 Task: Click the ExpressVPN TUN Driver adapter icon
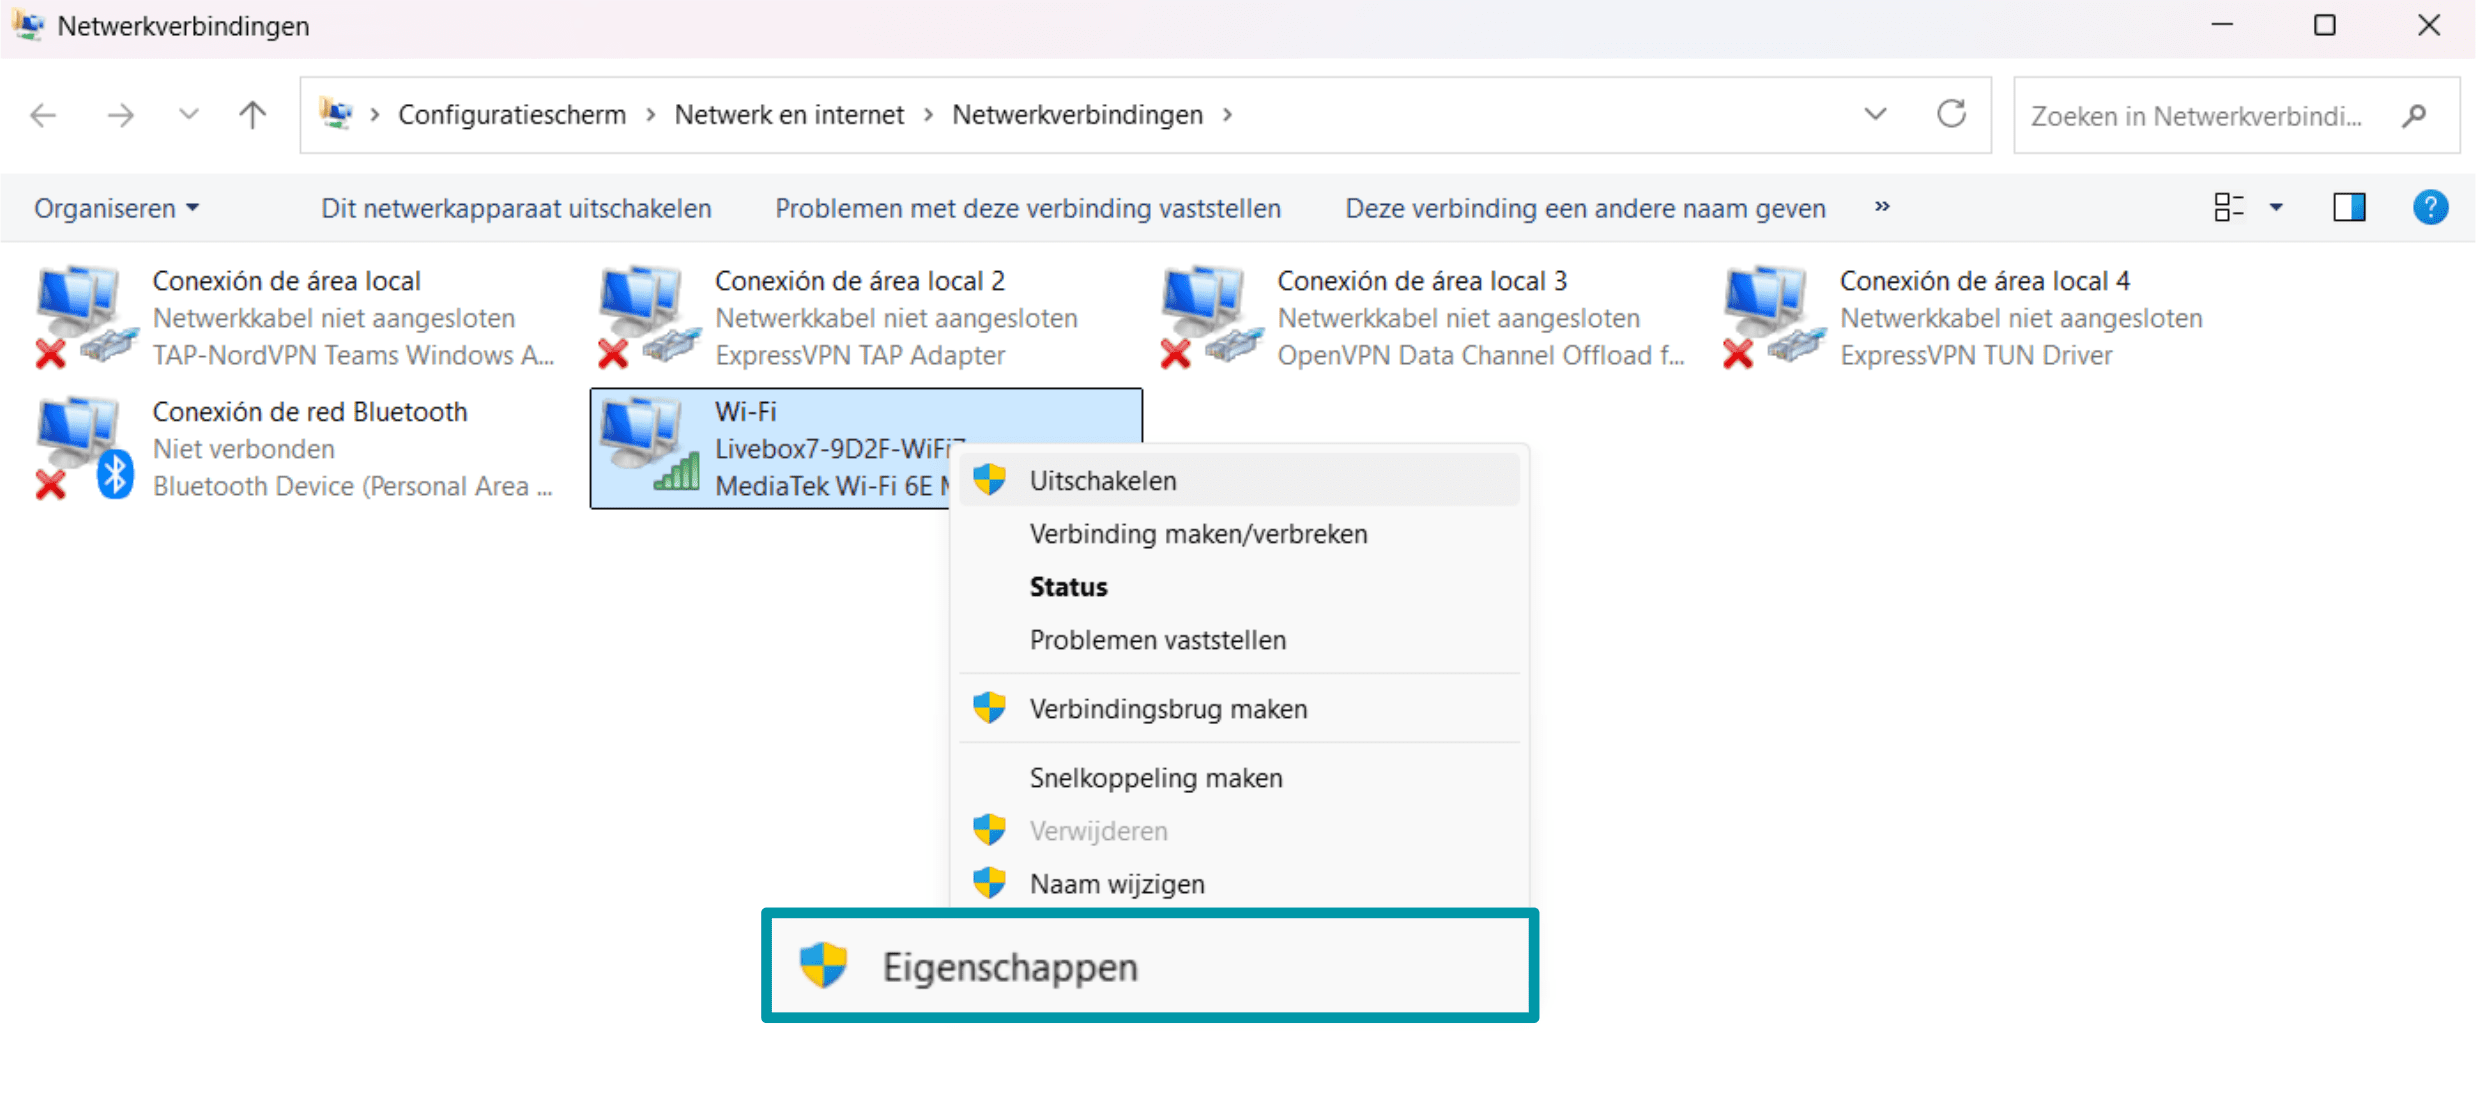click(x=1768, y=315)
